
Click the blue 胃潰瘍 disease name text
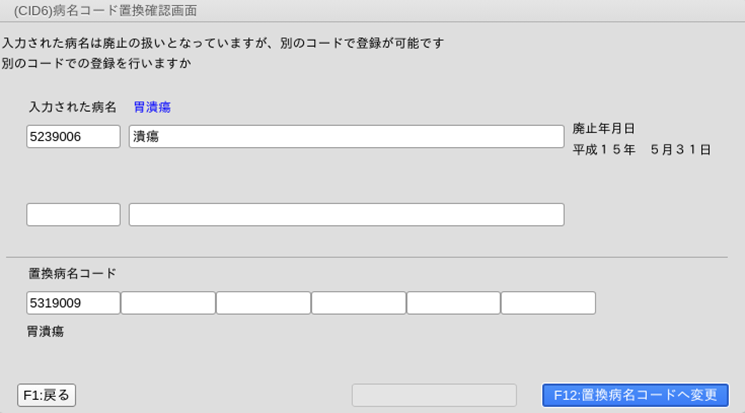point(152,107)
